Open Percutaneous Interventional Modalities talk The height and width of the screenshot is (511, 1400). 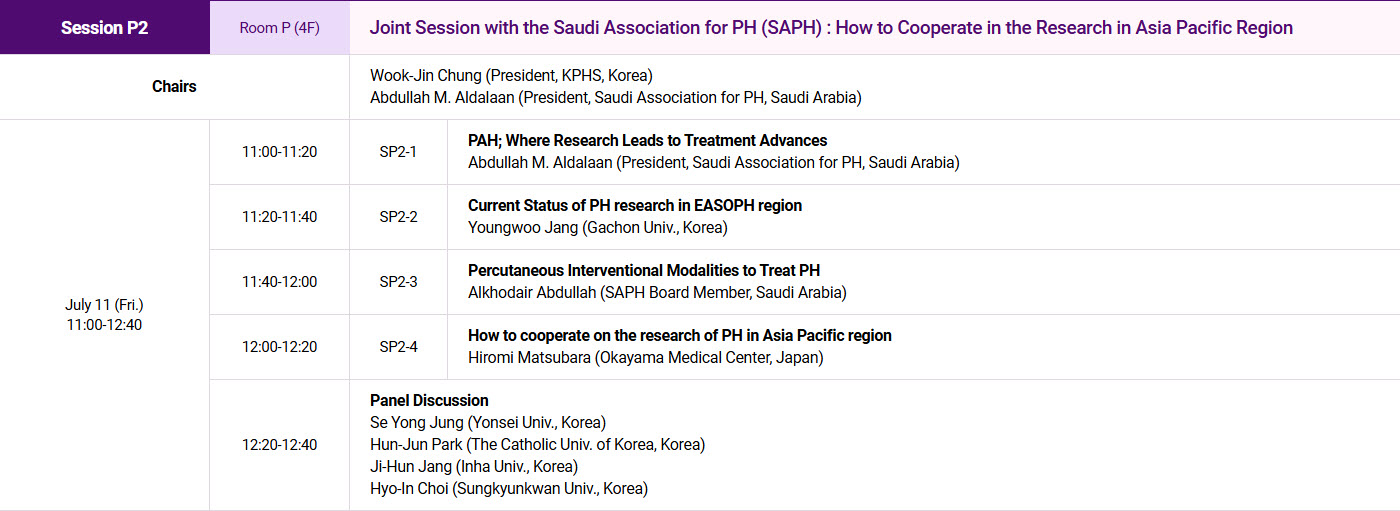coord(644,271)
